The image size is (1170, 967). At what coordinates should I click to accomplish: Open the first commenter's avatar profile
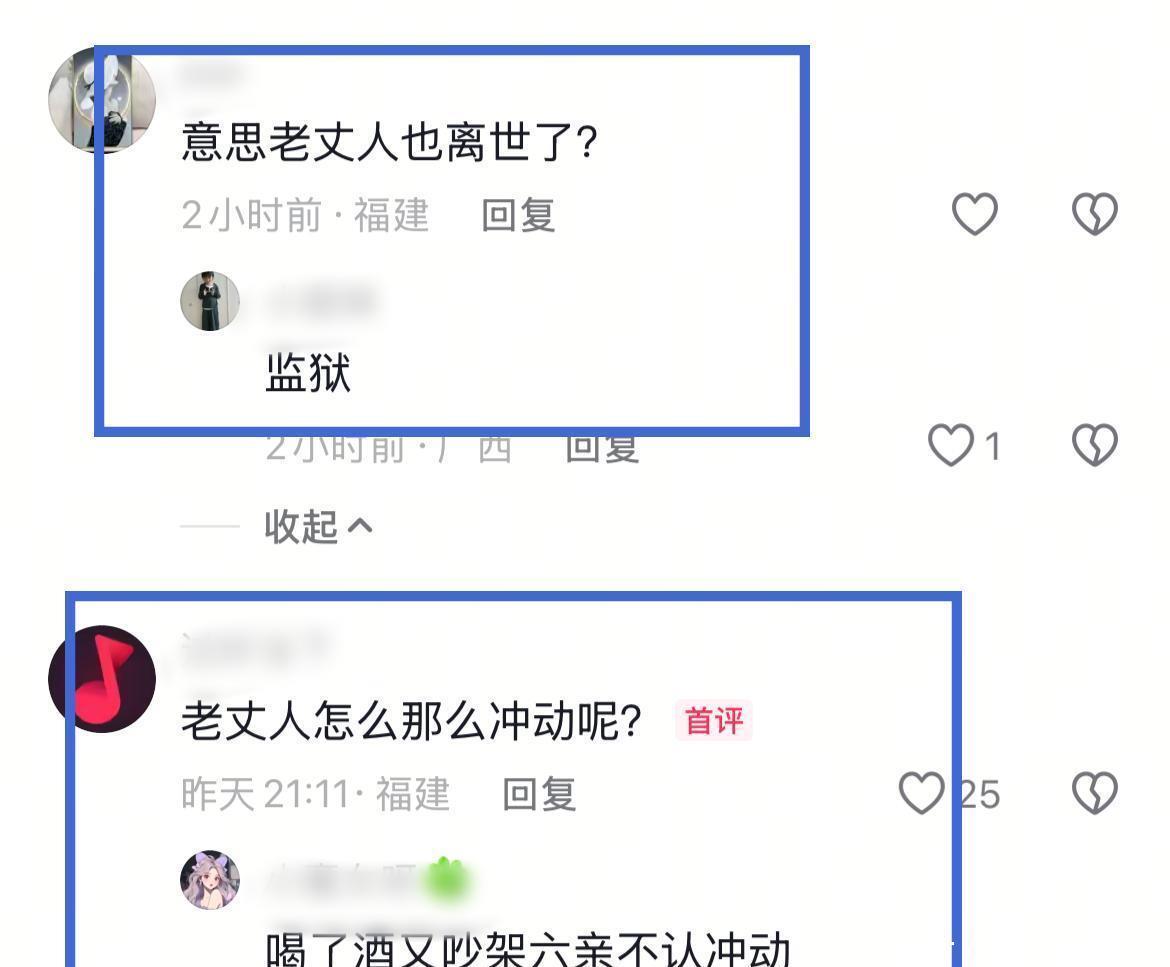coord(102,100)
